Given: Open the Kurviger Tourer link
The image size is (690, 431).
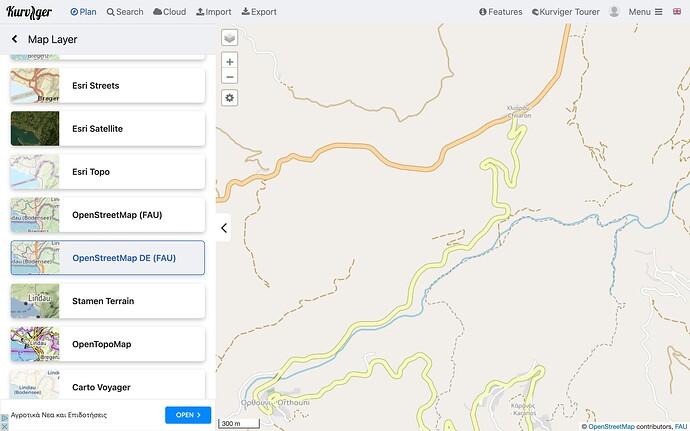Looking at the screenshot, I should point(565,12).
